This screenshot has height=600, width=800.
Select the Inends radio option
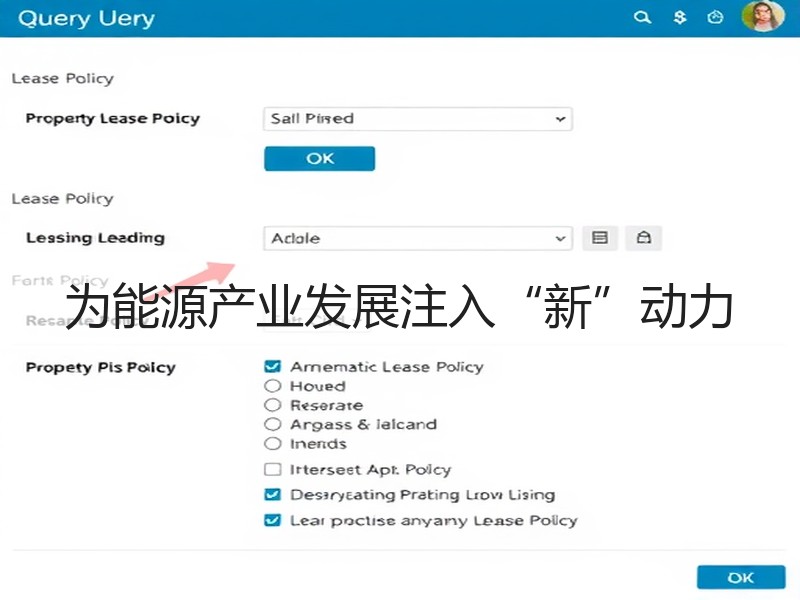[272, 444]
